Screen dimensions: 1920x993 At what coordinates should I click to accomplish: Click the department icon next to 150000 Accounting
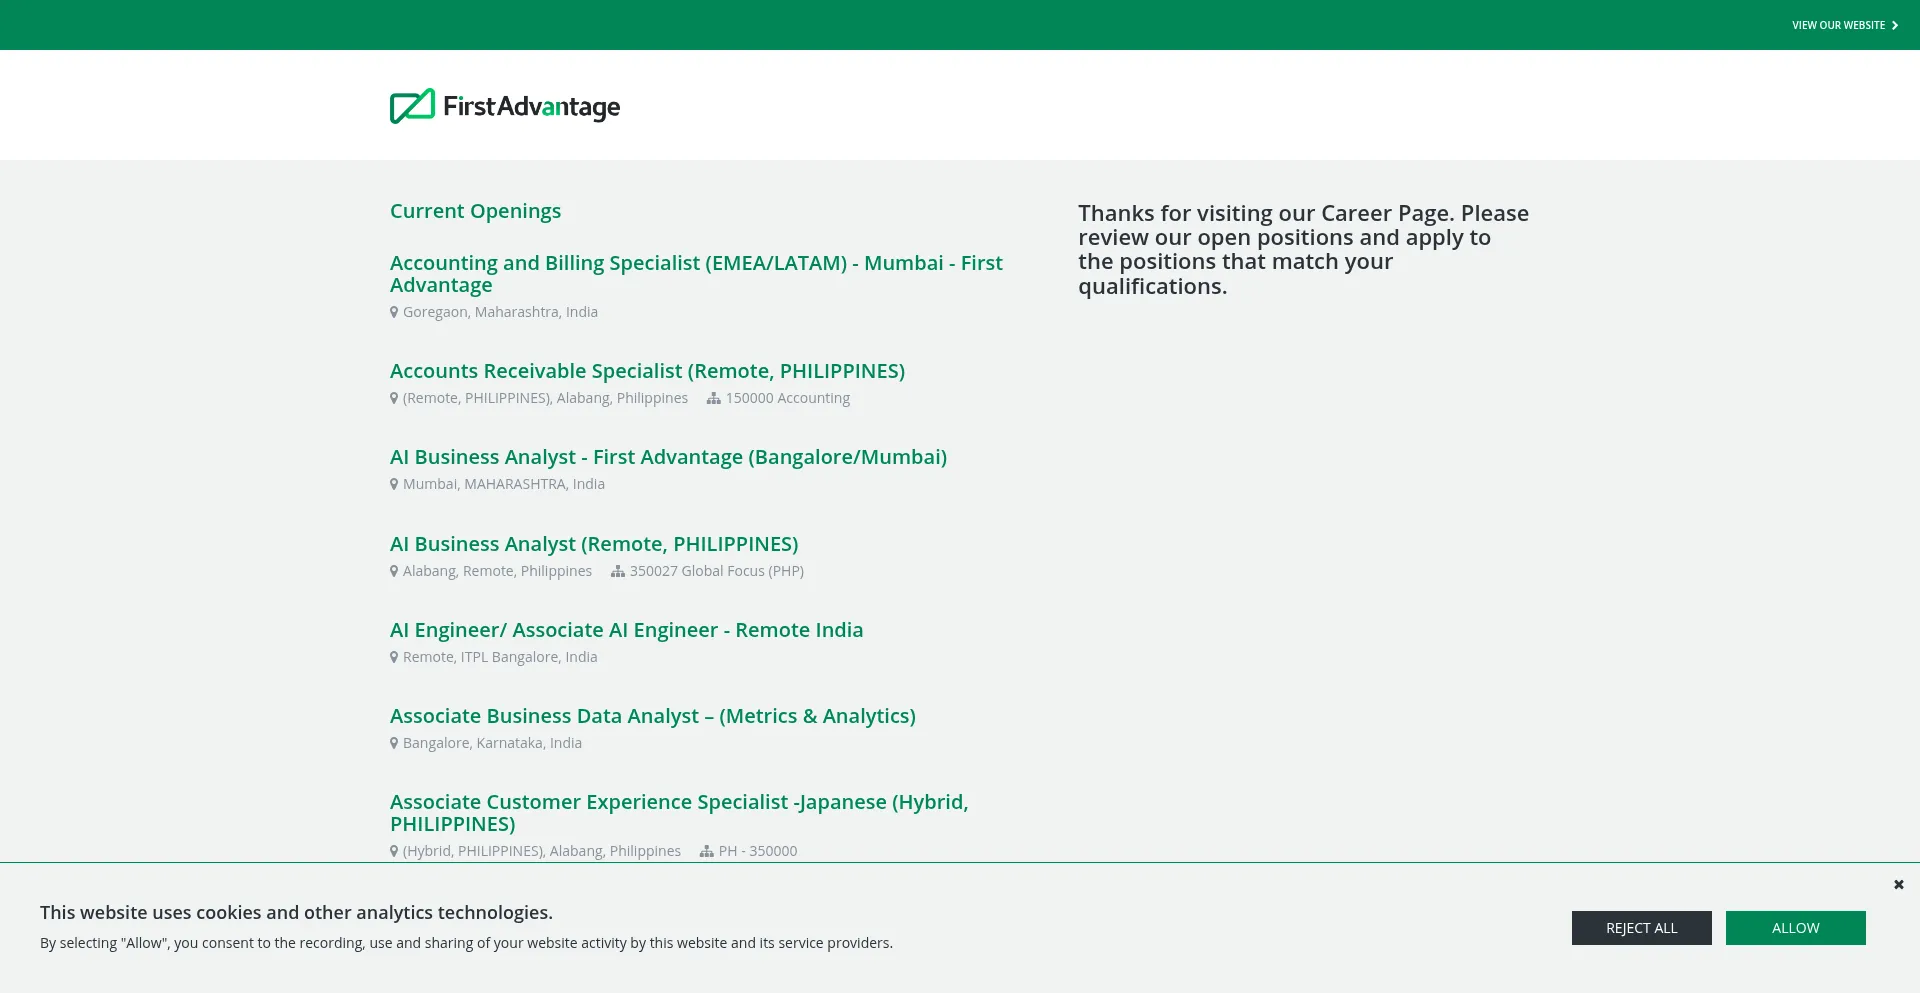[x=712, y=398]
